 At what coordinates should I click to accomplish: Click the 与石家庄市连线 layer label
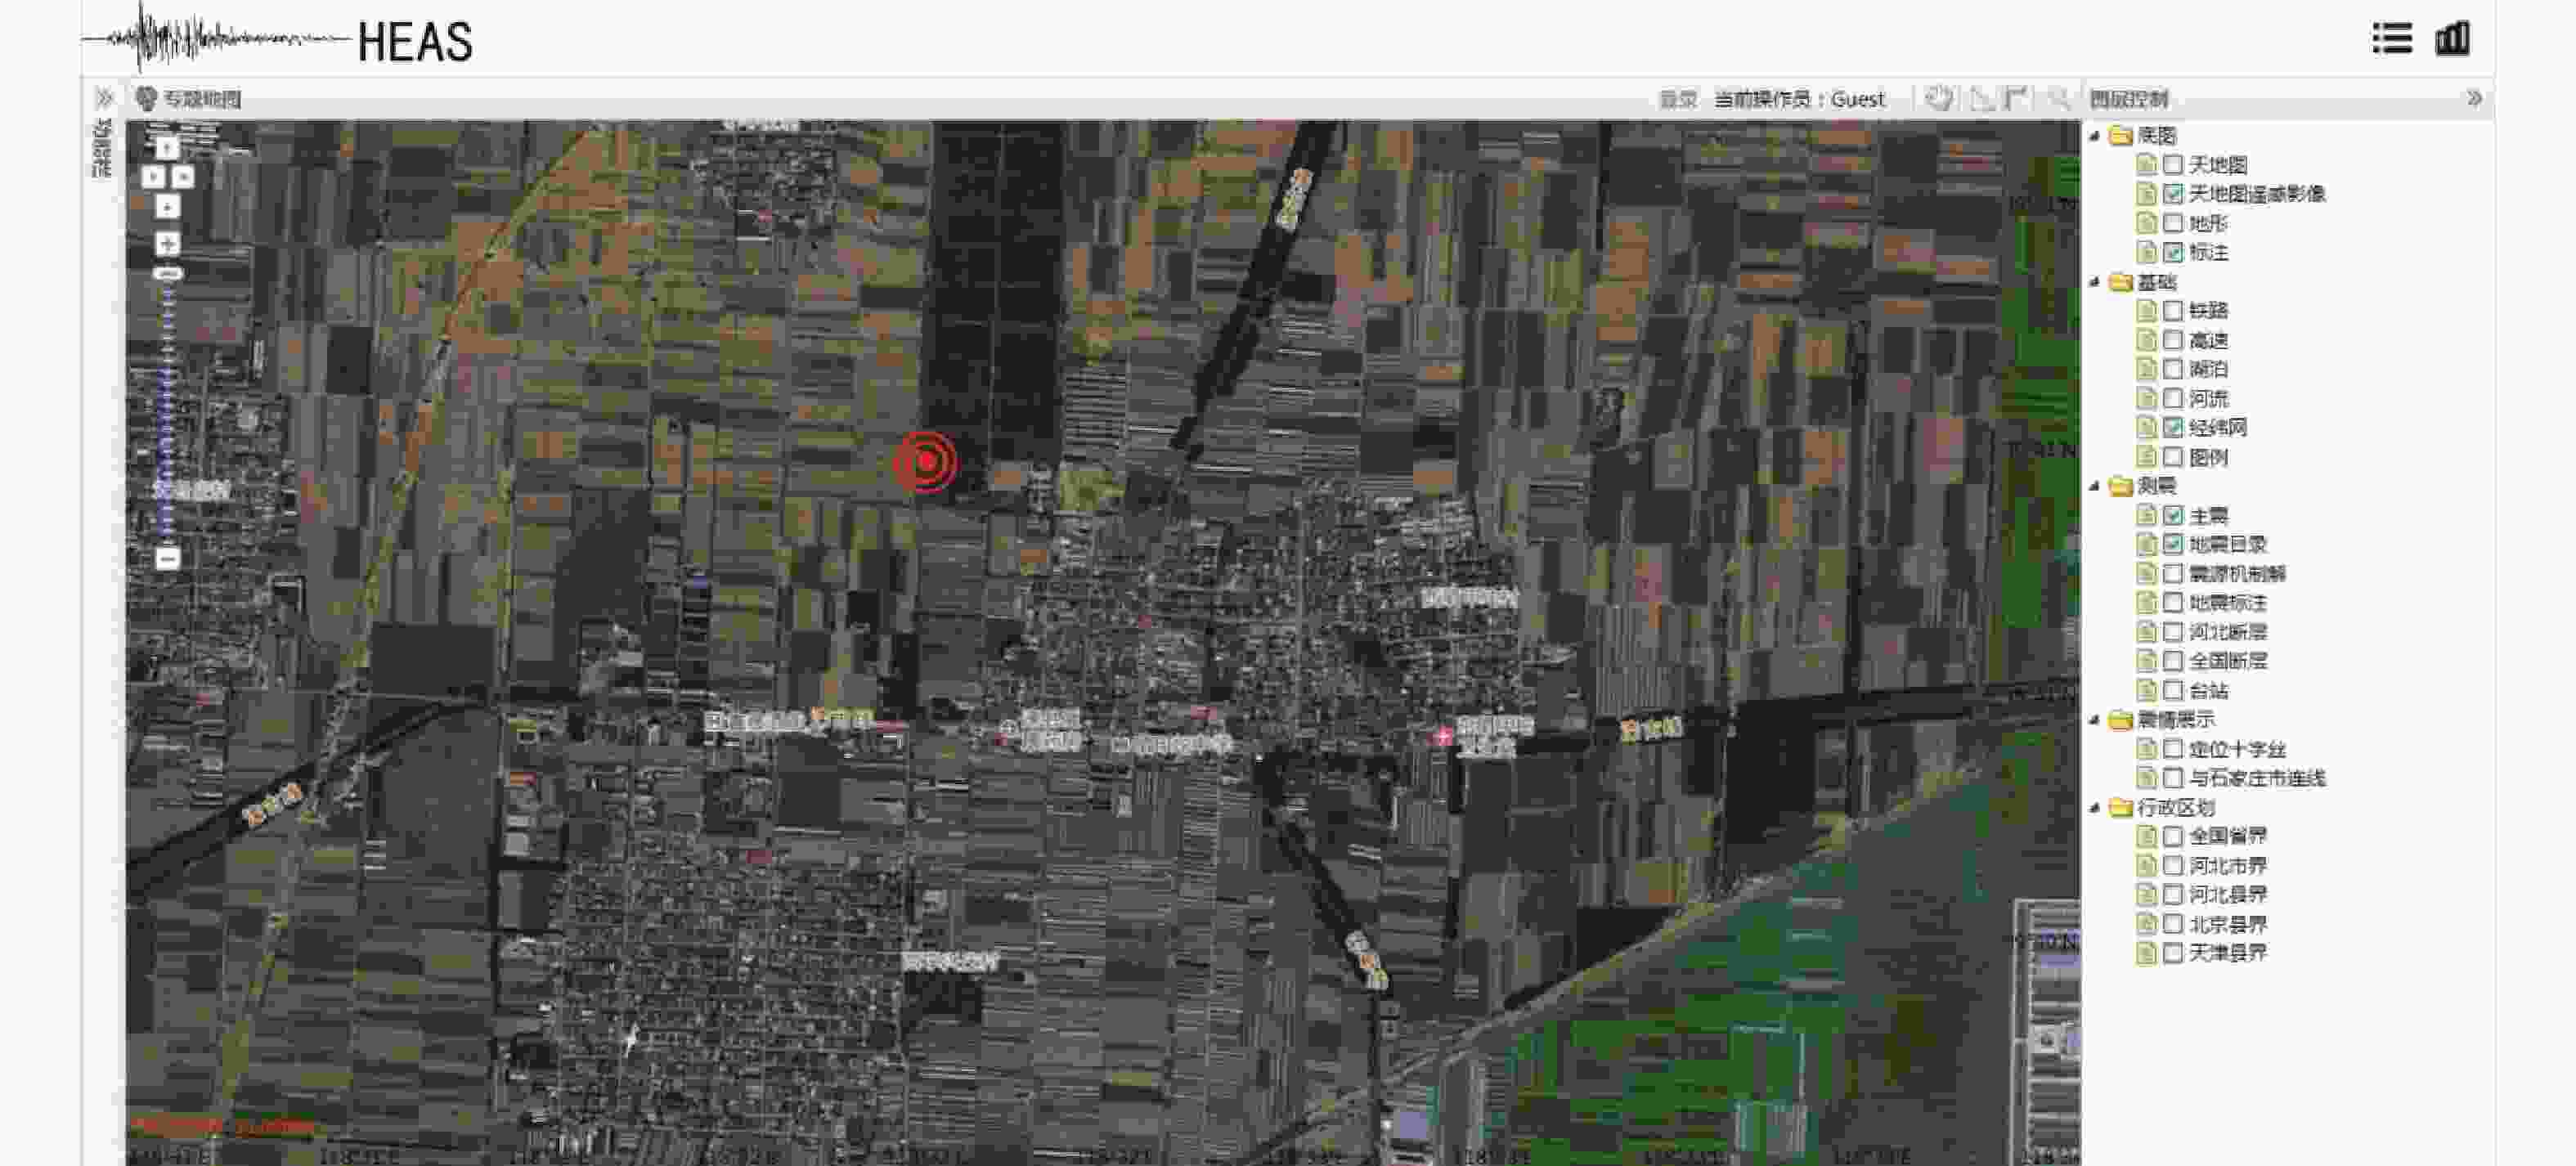(2256, 778)
